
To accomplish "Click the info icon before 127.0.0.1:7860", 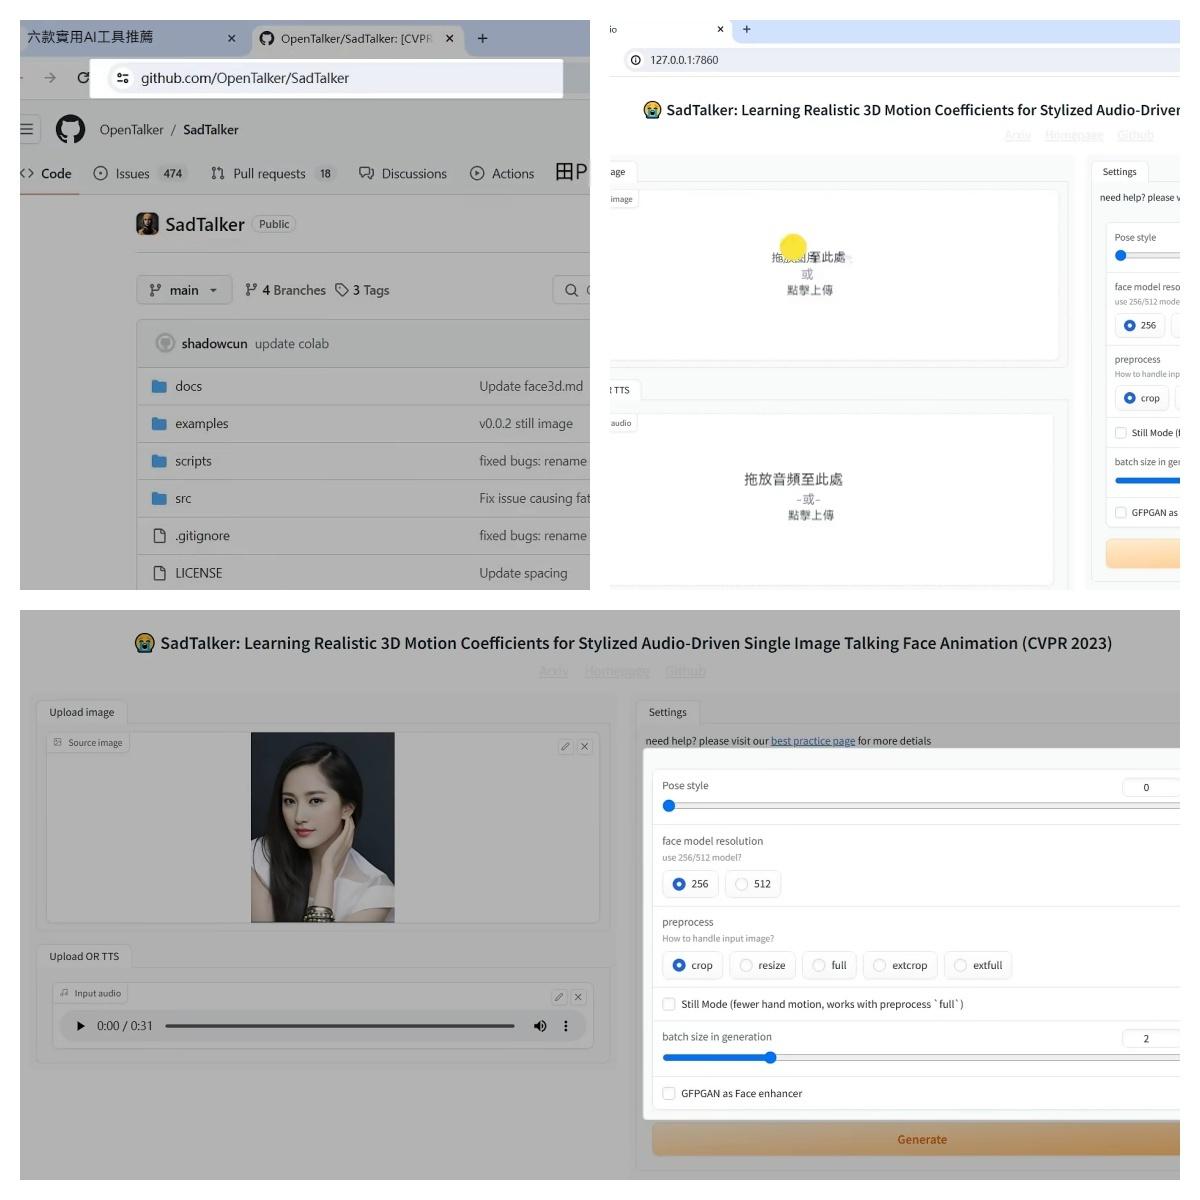I will 635,60.
